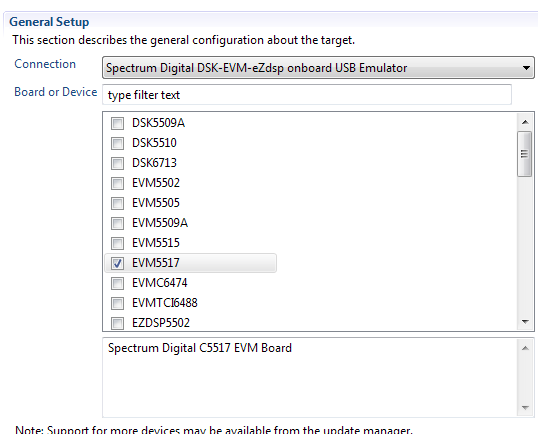The image size is (538, 434).
Task: Open the Connection dropdown arrow
Action: tap(526, 68)
